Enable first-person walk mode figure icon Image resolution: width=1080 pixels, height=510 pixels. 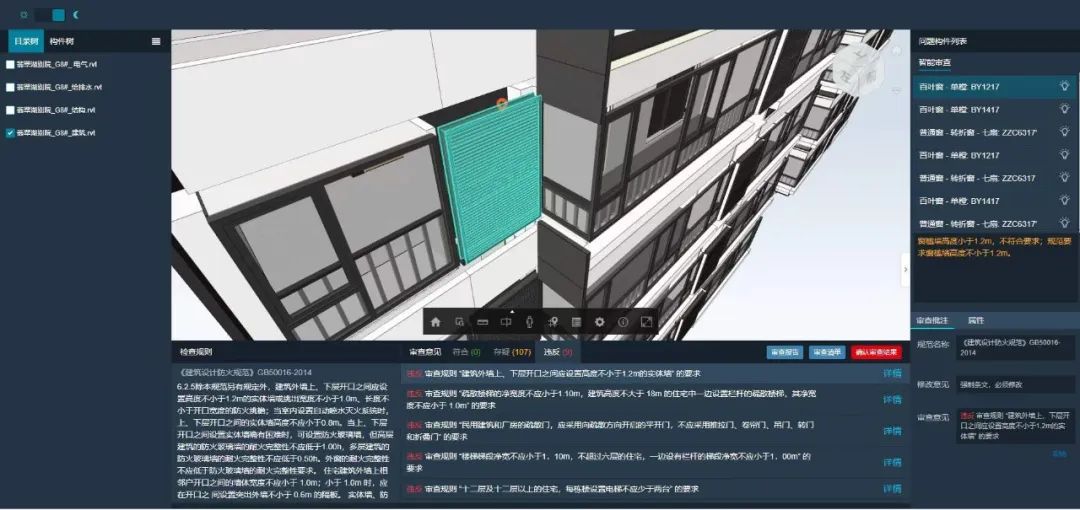(530, 322)
